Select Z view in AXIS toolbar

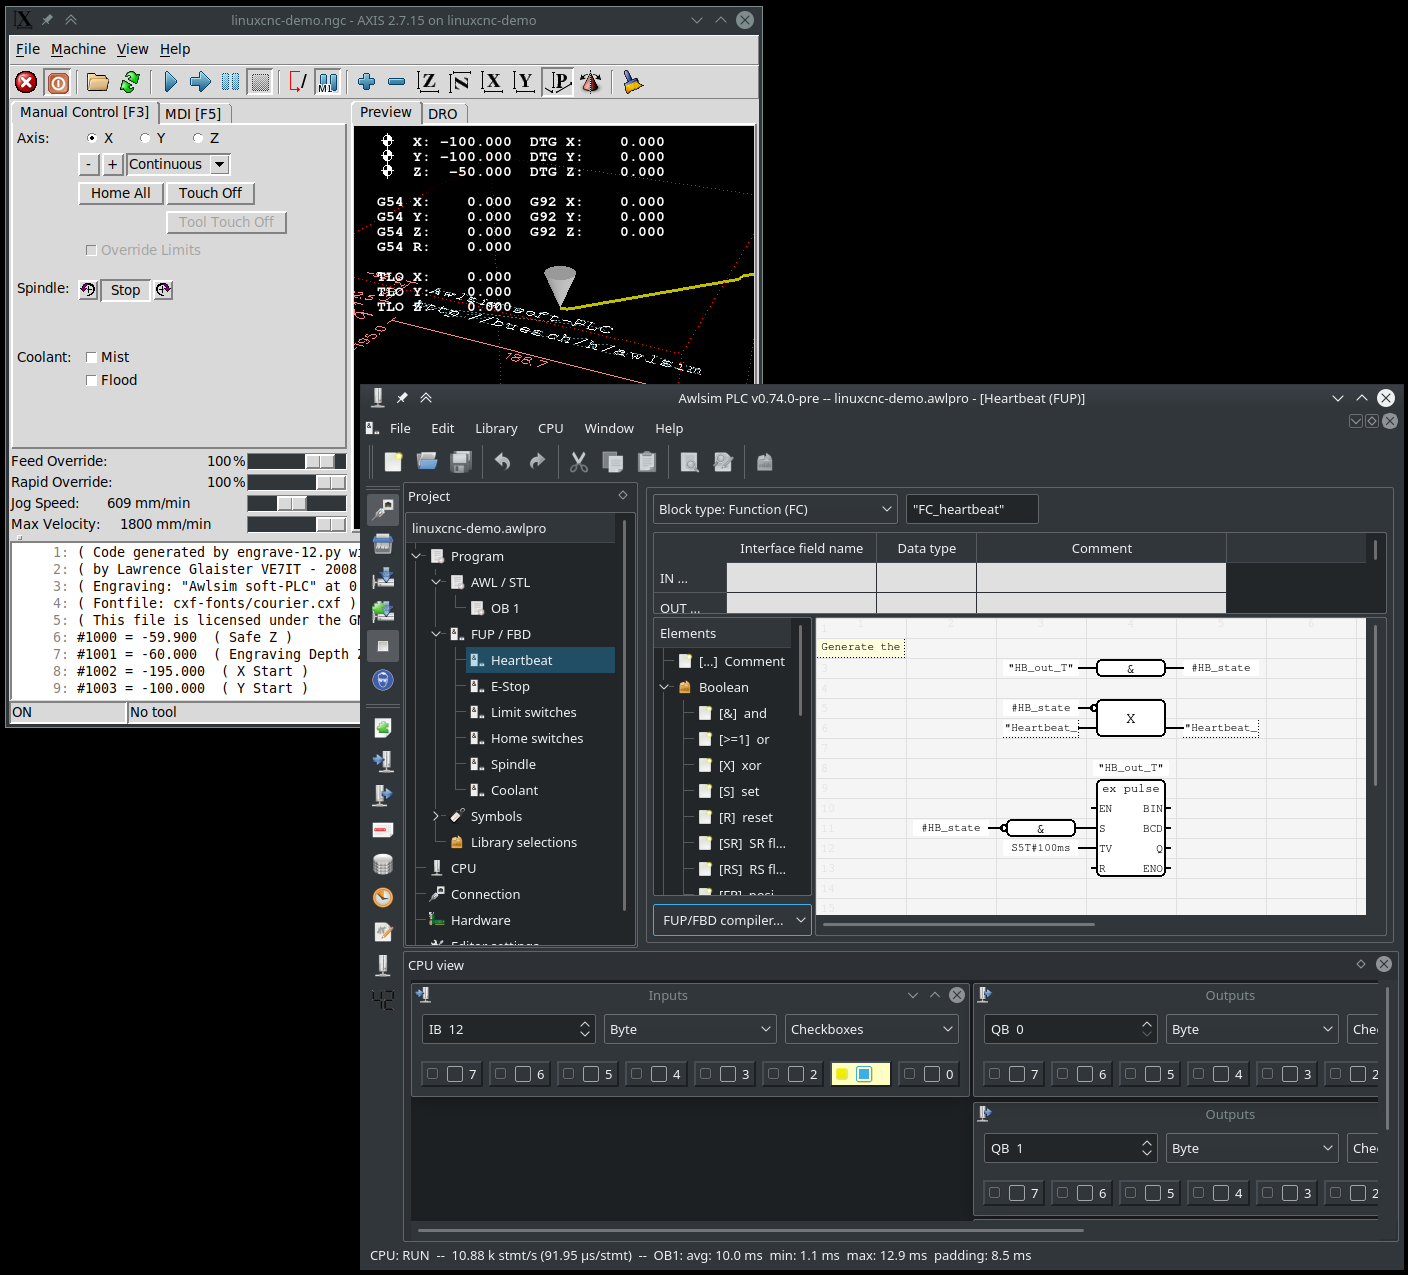(428, 82)
